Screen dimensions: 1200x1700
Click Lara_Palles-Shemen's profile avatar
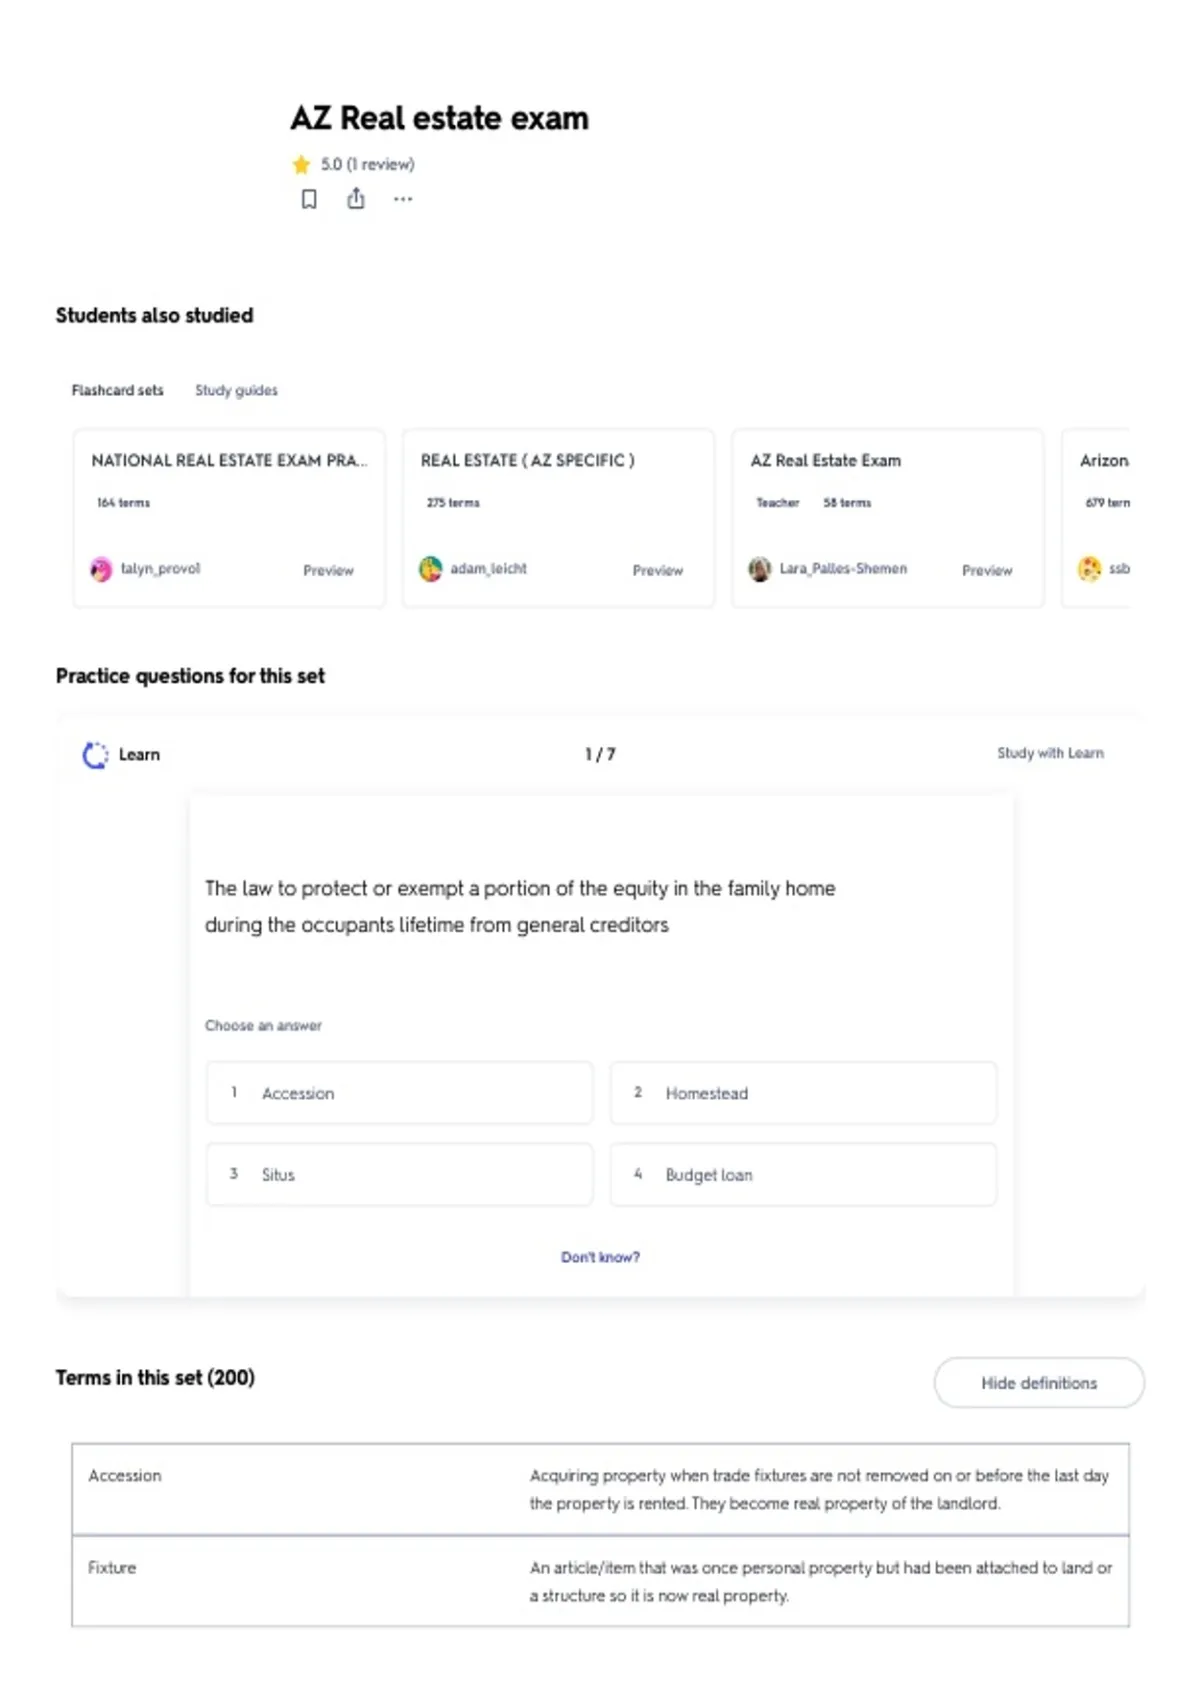tap(760, 569)
